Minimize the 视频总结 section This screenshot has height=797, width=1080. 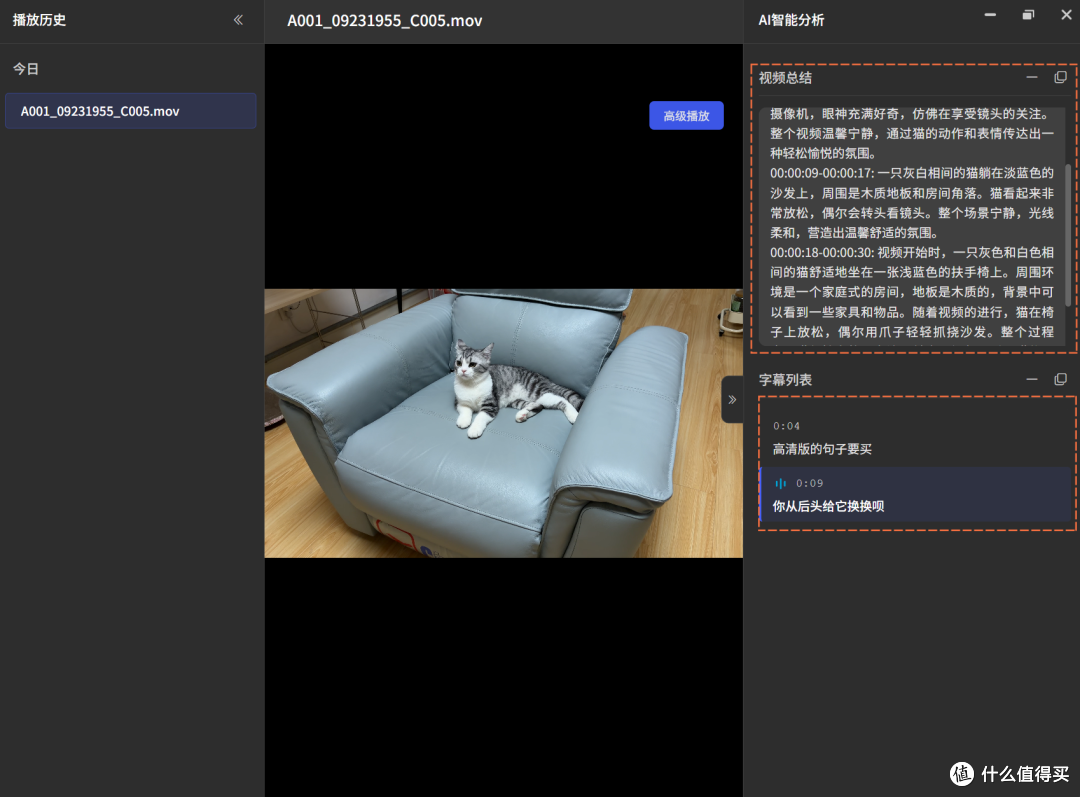click(1031, 77)
